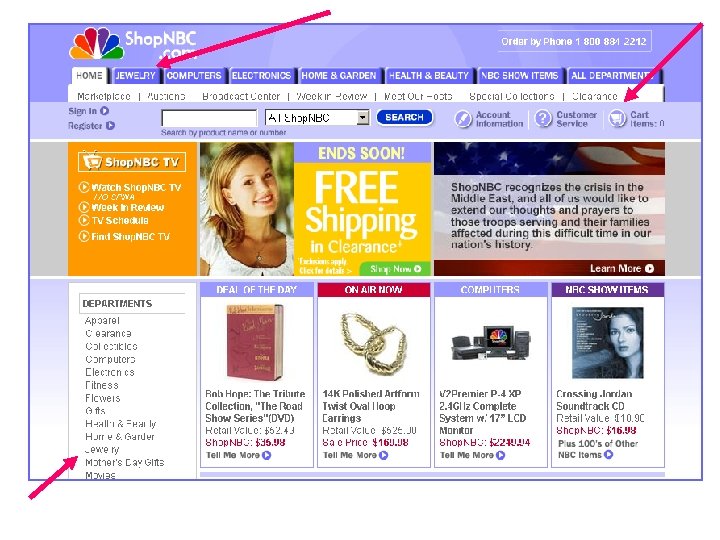
Task: Click Tell Me More arrow under Hoop Earrings
Action: coord(383,455)
